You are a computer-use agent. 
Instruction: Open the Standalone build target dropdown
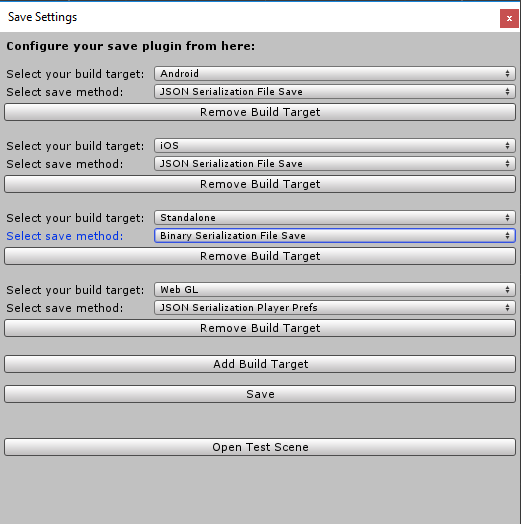click(335, 218)
